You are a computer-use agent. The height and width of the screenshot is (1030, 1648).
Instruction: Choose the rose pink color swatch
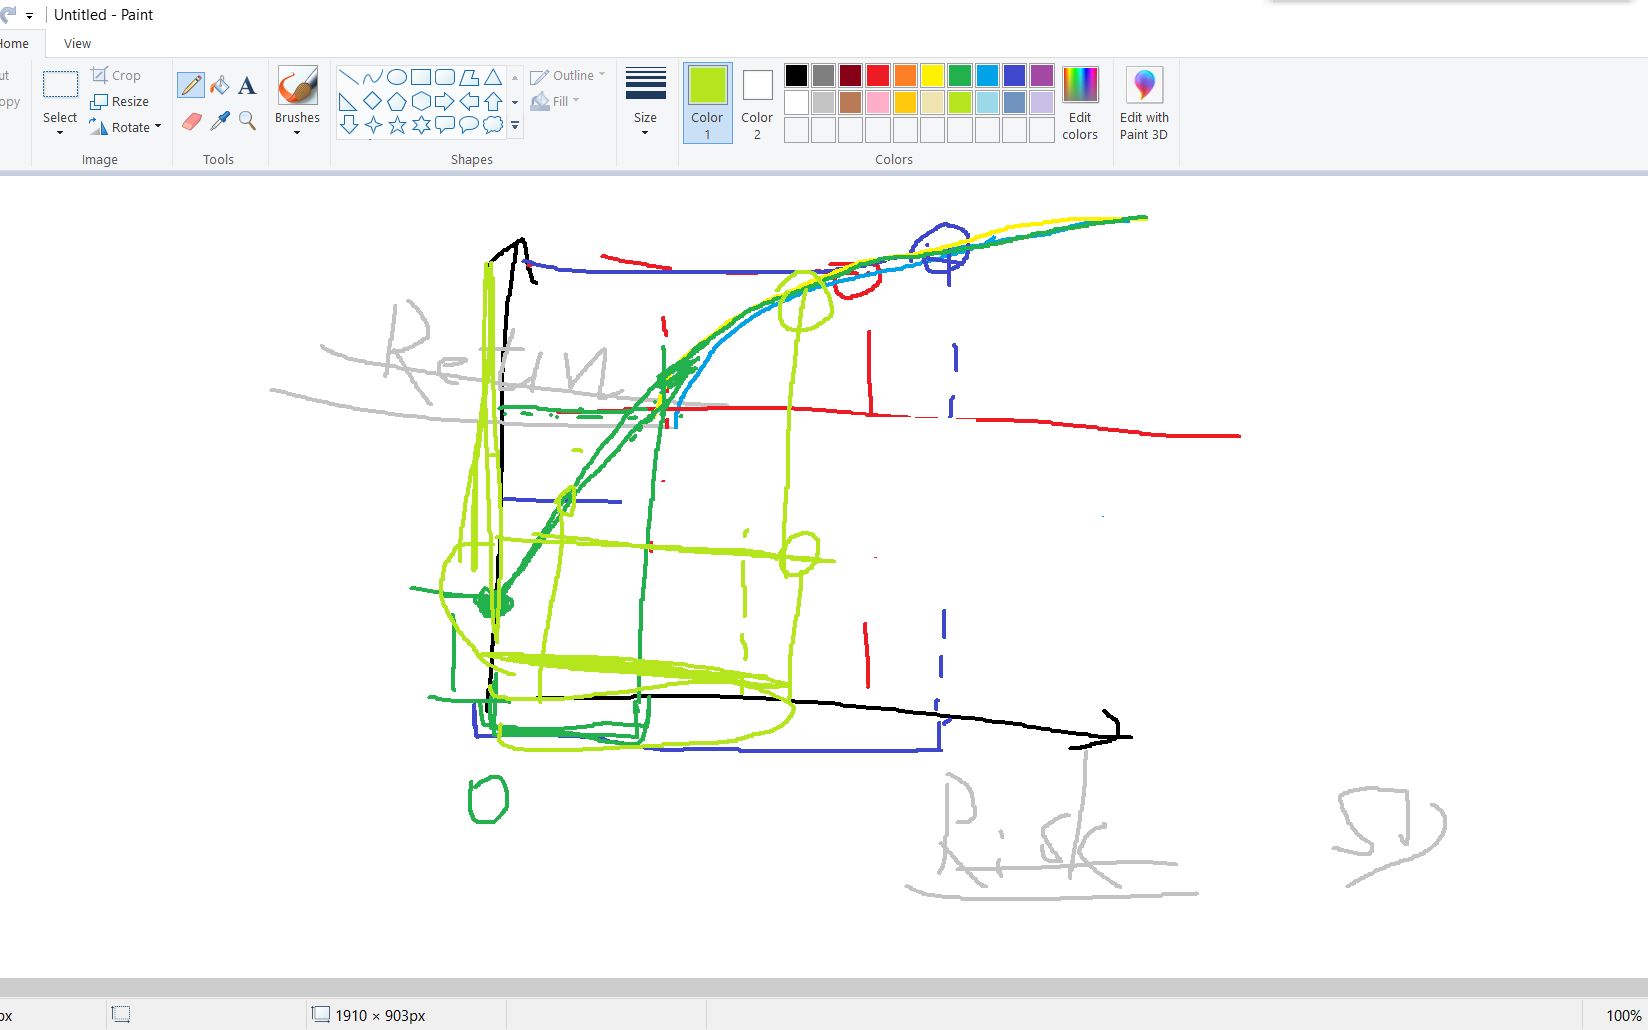878,103
